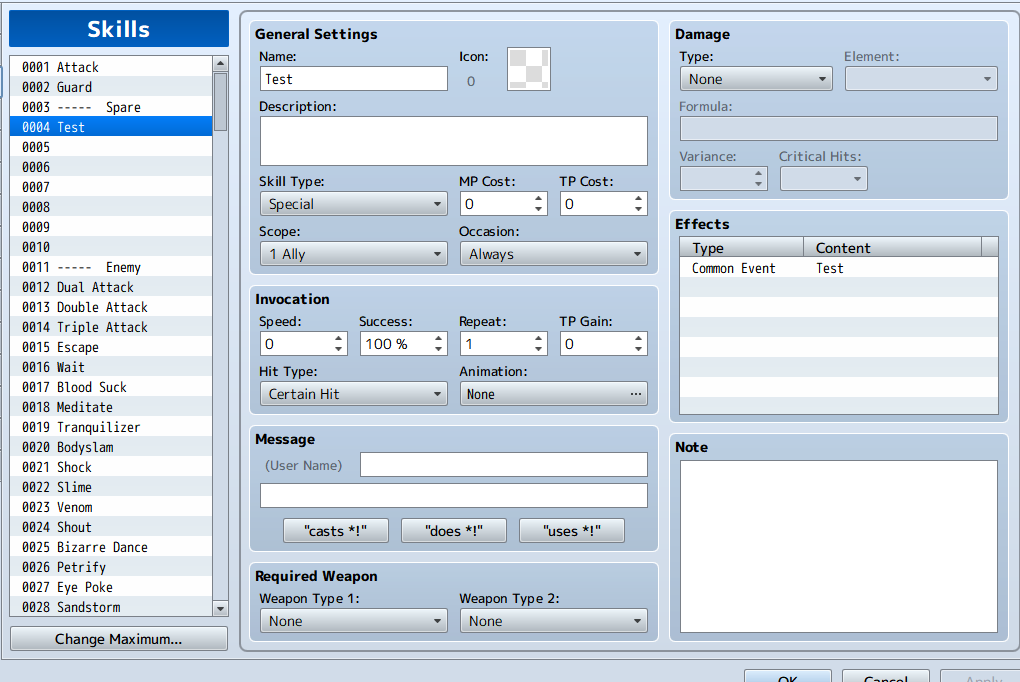Select skill 0023 Venom

coord(111,507)
